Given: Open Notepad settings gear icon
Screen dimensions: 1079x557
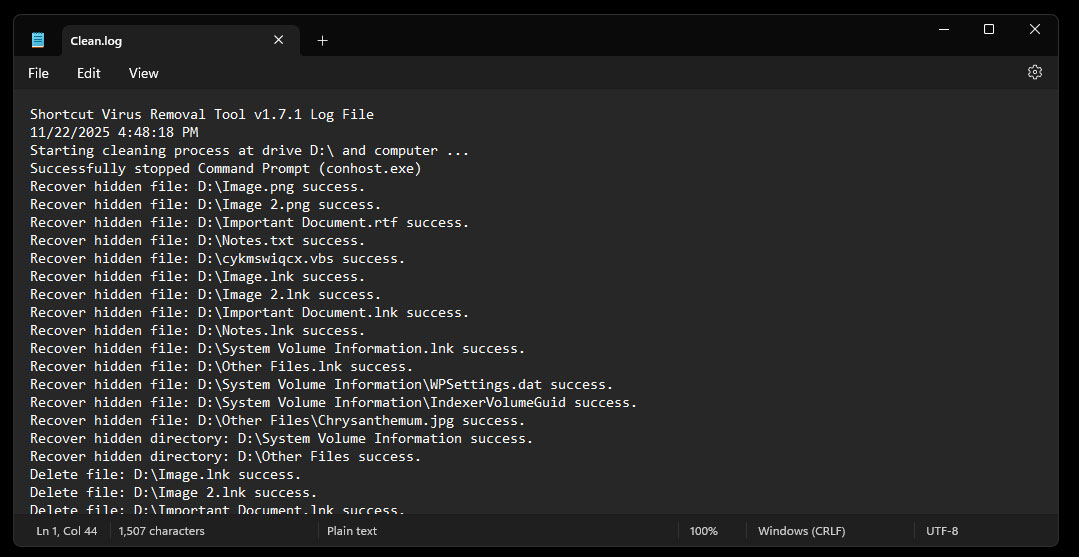Looking at the screenshot, I should [x=1034, y=72].
